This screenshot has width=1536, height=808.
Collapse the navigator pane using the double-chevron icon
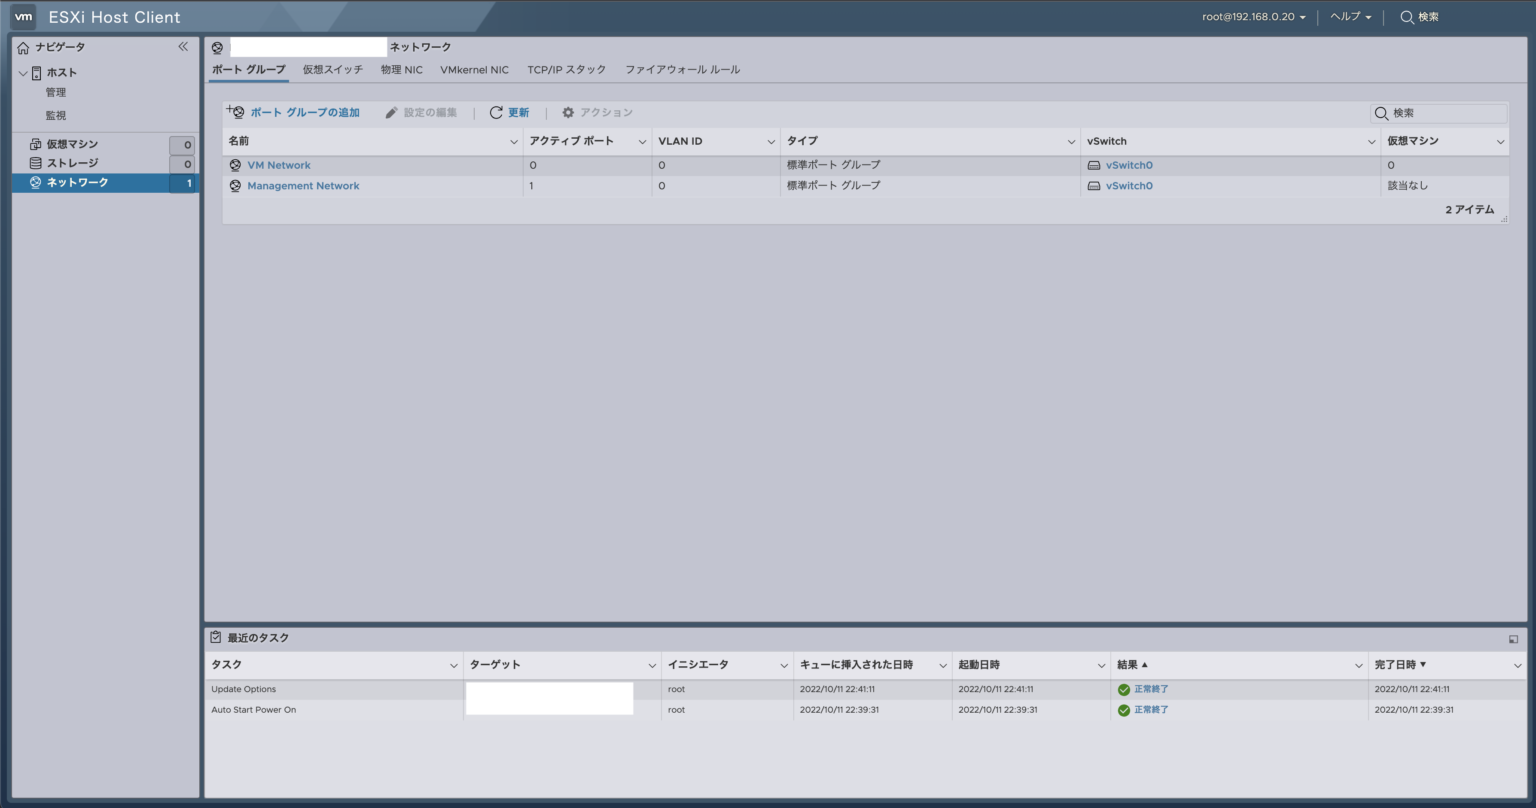pyautogui.click(x=182, y=46)
